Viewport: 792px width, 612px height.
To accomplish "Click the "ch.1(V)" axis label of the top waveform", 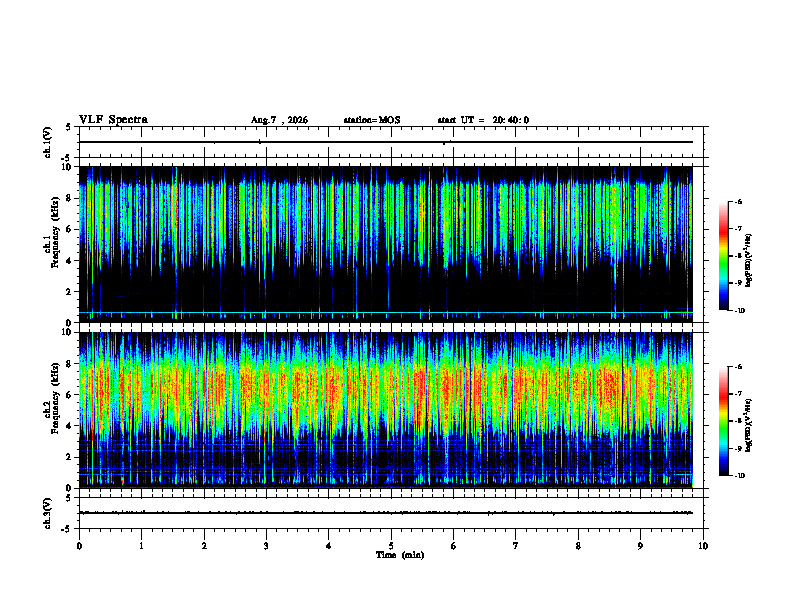I will pyautogui.click(x=47, y=142).
